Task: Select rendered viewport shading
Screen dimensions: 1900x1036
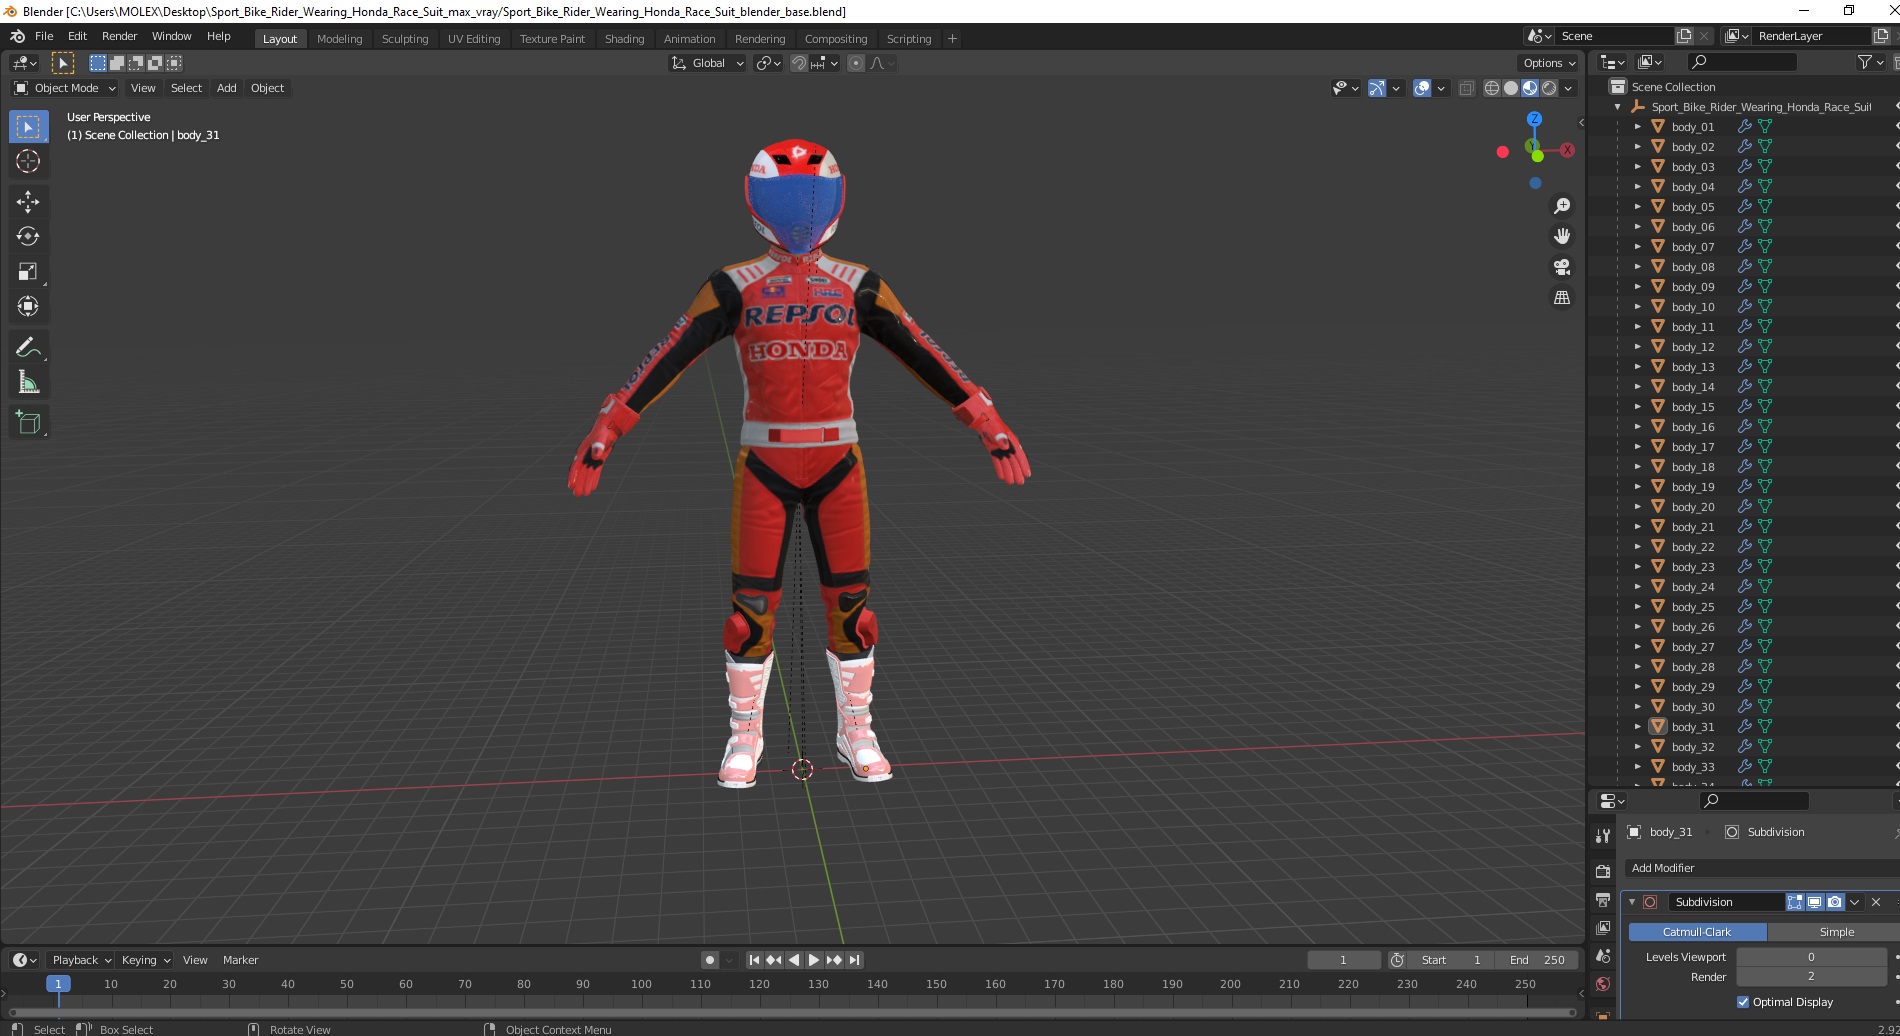Action: [x=1549, y=88]
